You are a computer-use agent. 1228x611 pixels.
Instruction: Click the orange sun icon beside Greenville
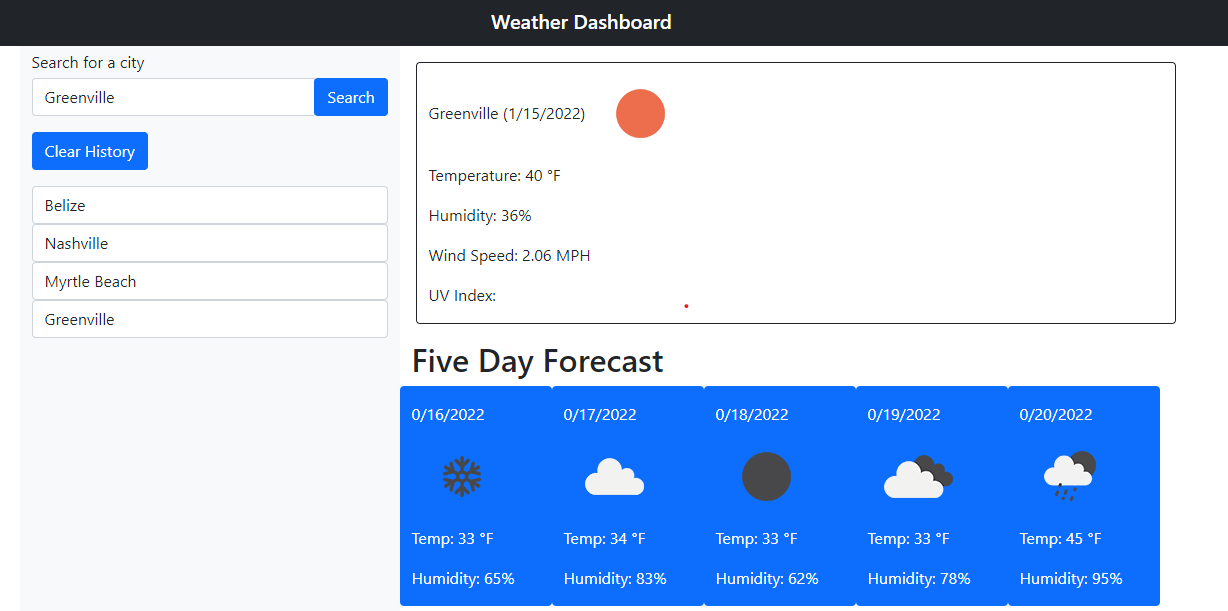click(640, 114)
